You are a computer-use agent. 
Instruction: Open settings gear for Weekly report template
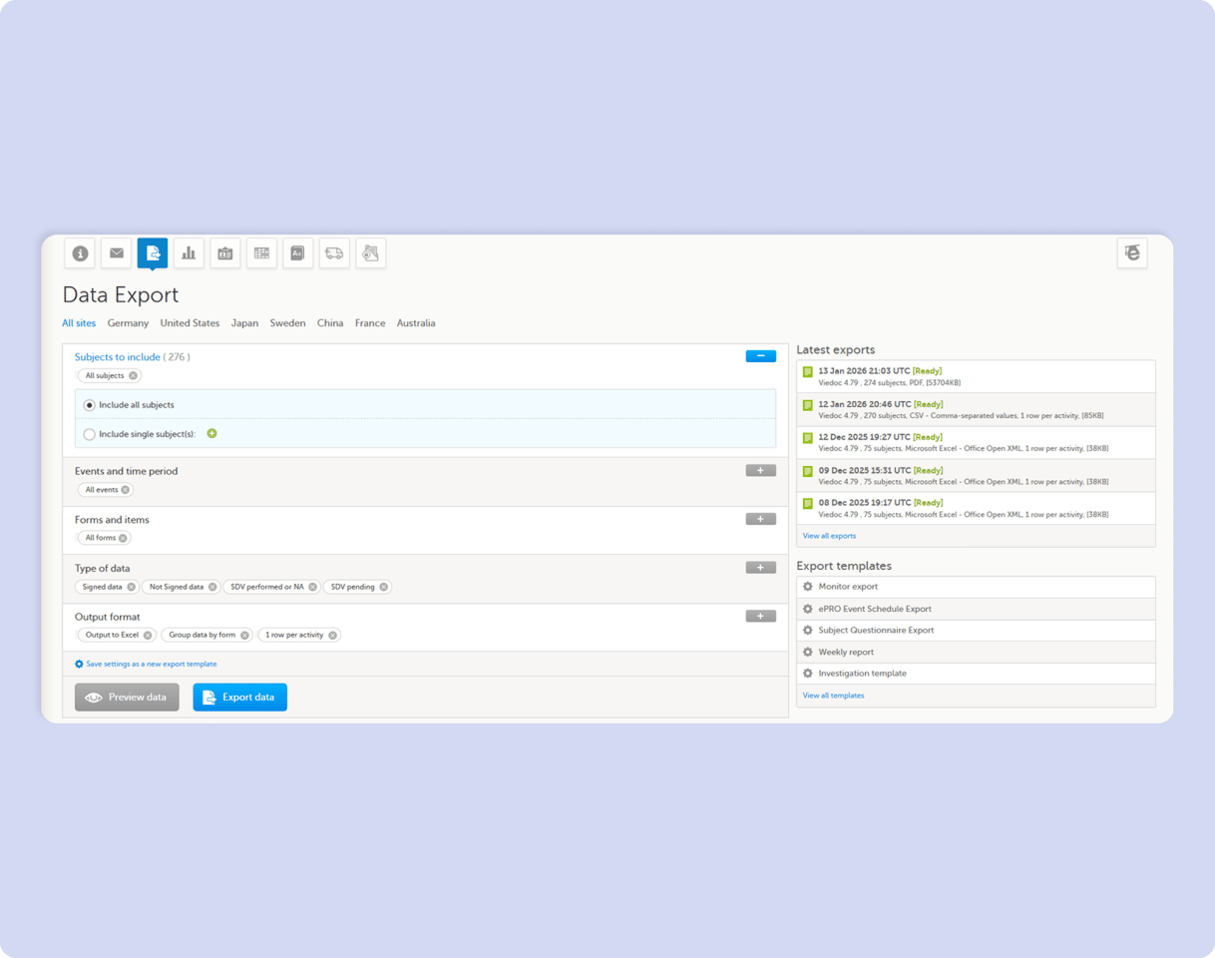[x=807, y=651]
